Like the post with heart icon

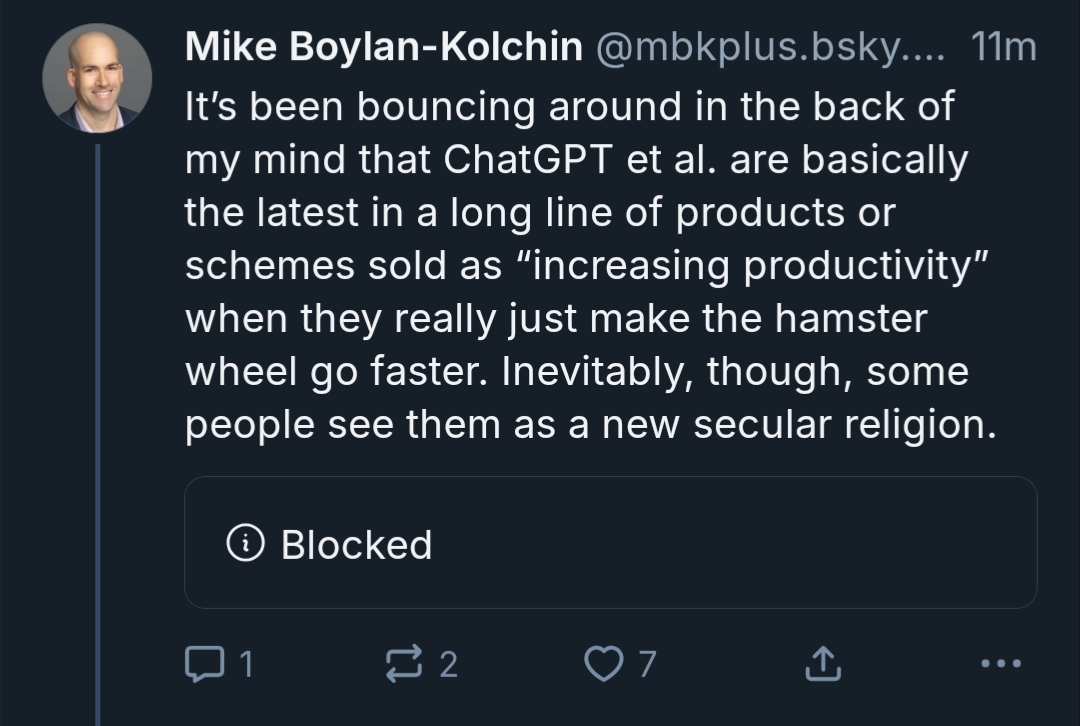[x=602, y=663]
